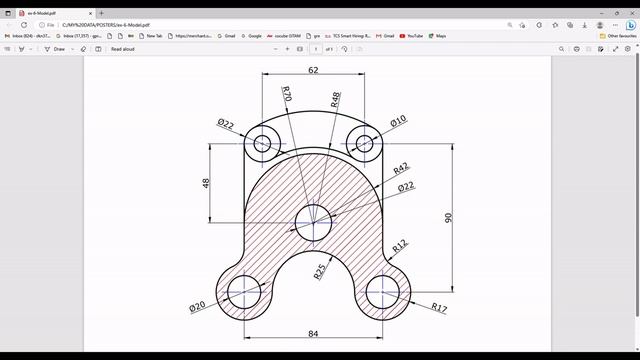Toggle the page view icon
Screen dimensions: 640x360
pyautogui.click(x=98, y=49)
